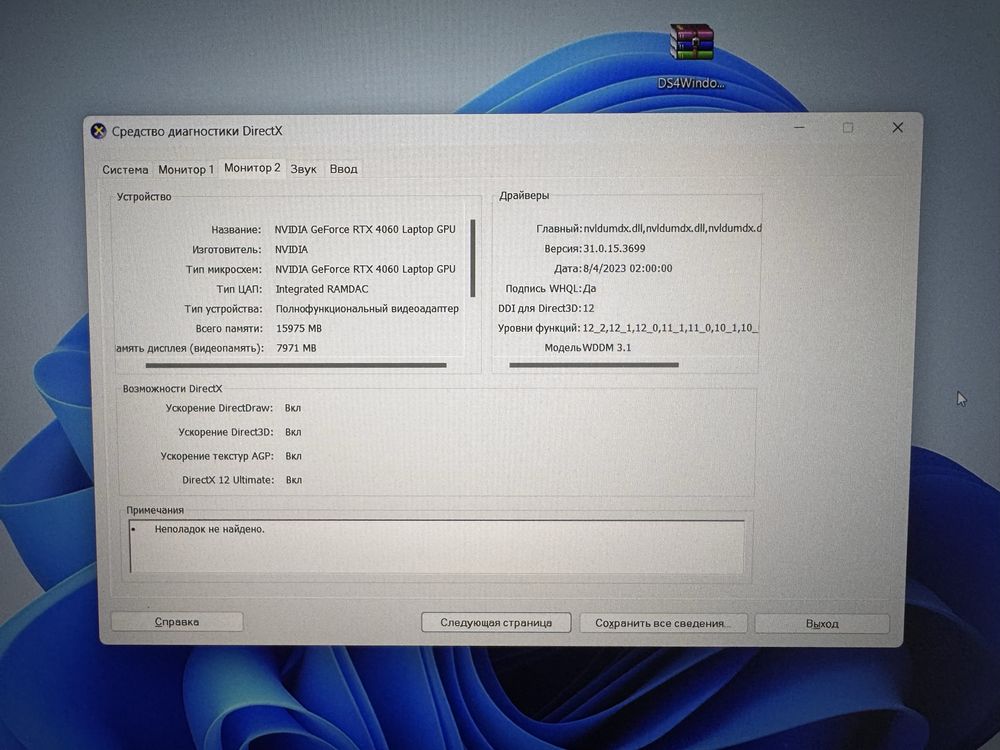Viewport: 1000px width, 750px height.
Task: Click the vertical scrollbar in Устройство panel
Action: [473, 258]
